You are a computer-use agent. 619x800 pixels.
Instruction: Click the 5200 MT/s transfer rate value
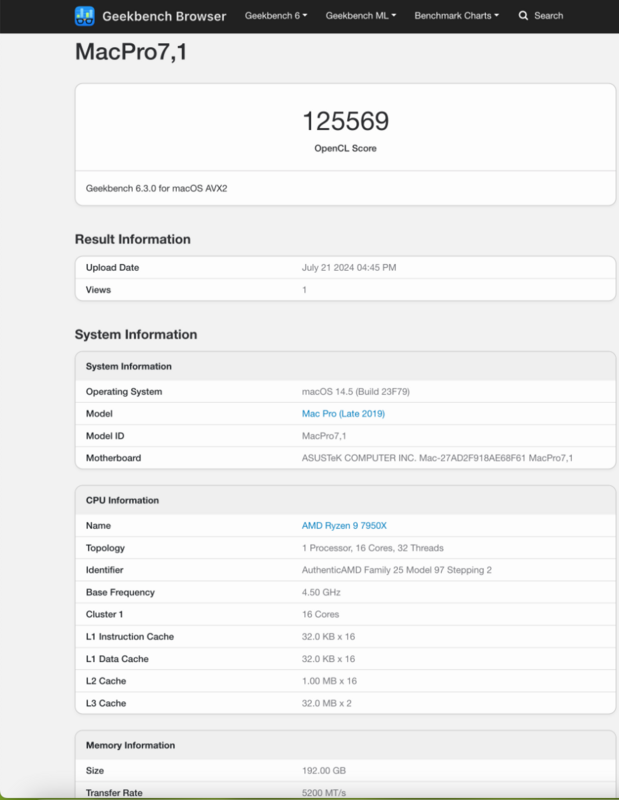tap(324, 793)
